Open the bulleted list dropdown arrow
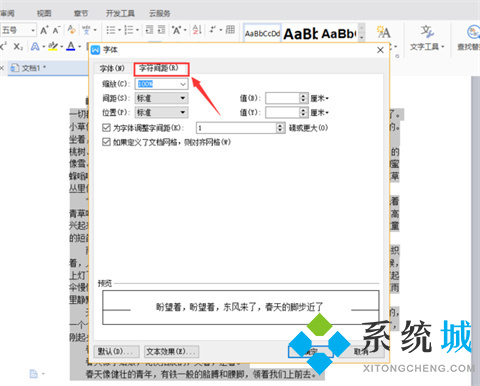Screen dimensions: 480x386 click(x=119, y=30)
